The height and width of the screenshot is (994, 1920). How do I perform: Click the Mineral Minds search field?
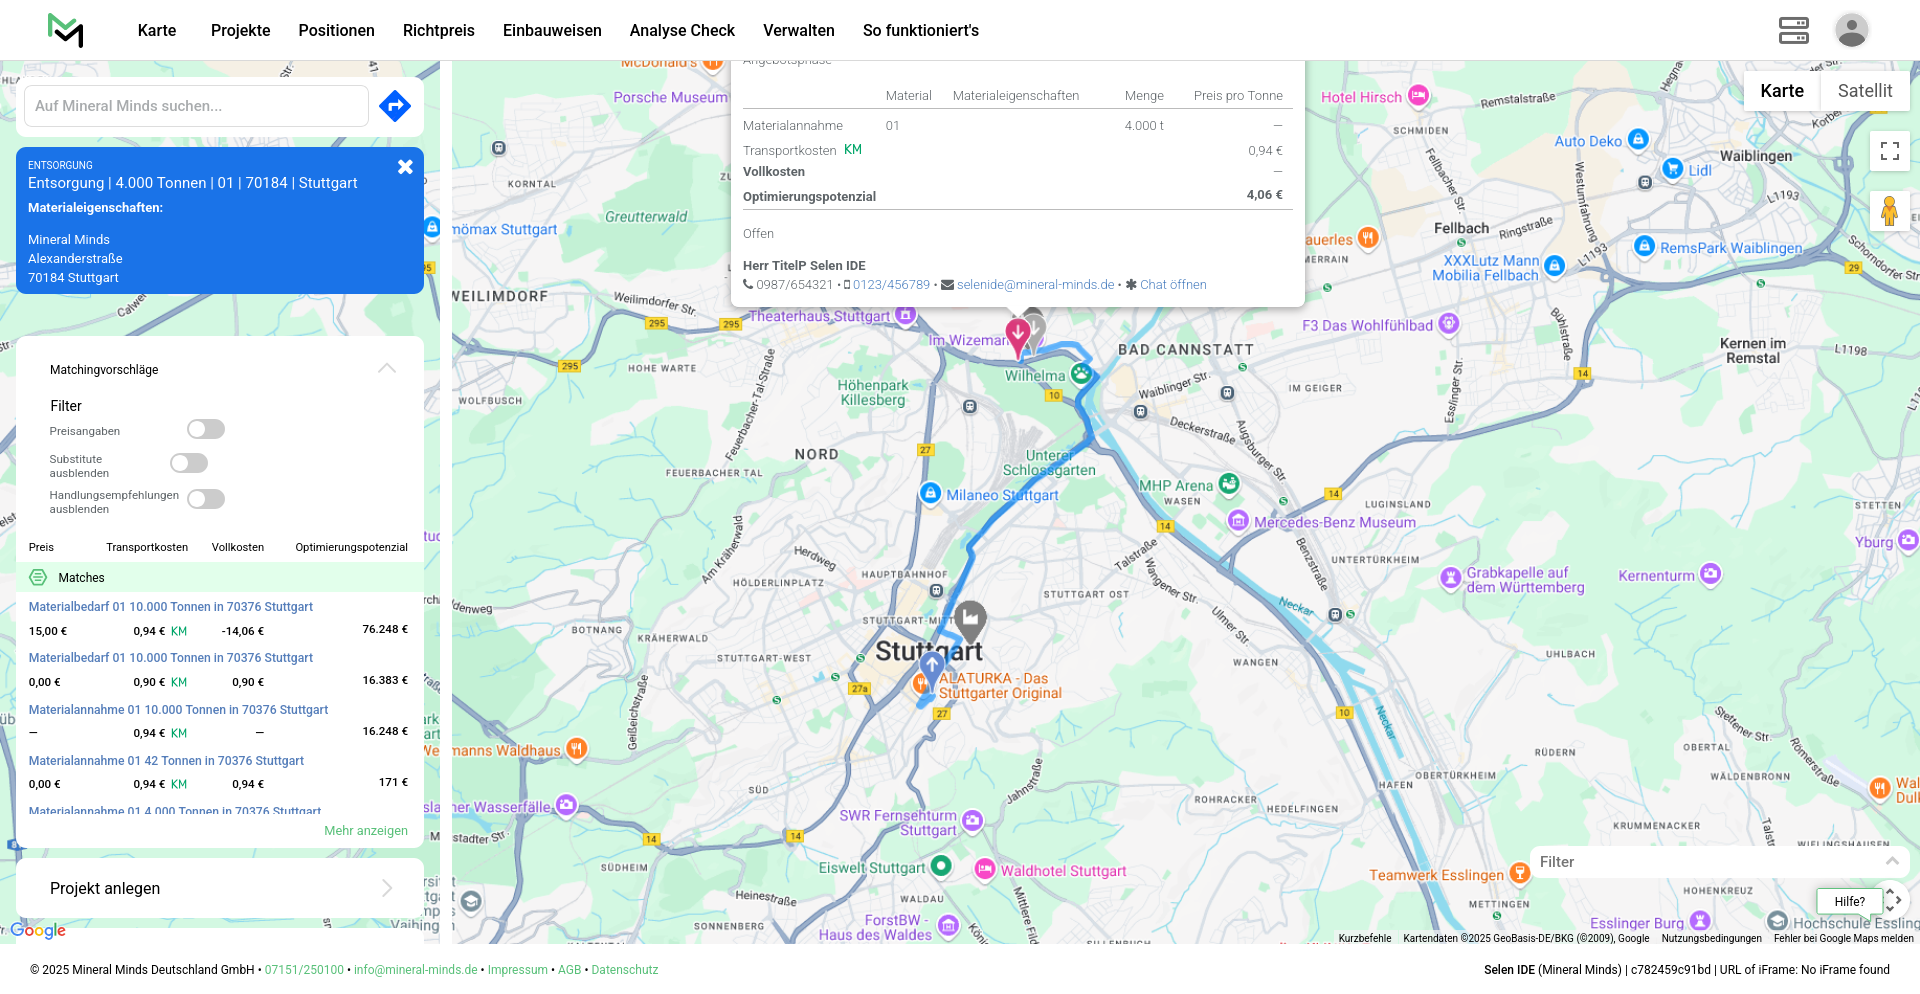(x=196, y=106)
